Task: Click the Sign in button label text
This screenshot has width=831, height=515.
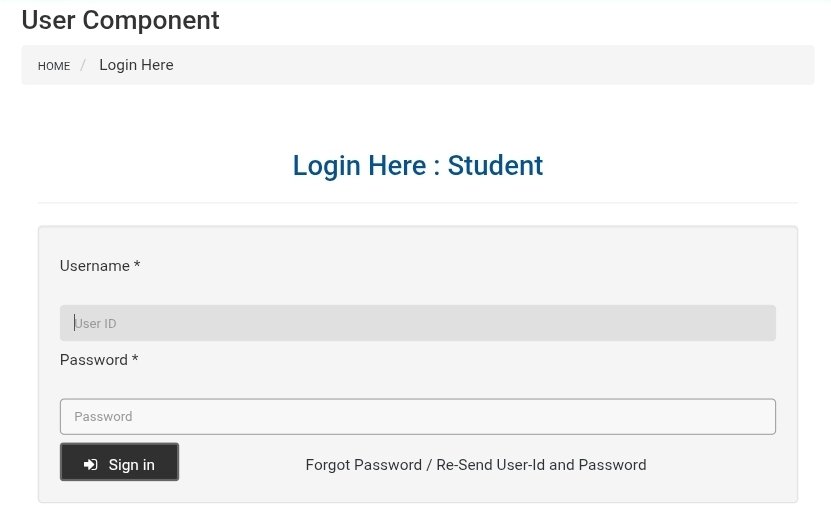Action: pos(131,465)
